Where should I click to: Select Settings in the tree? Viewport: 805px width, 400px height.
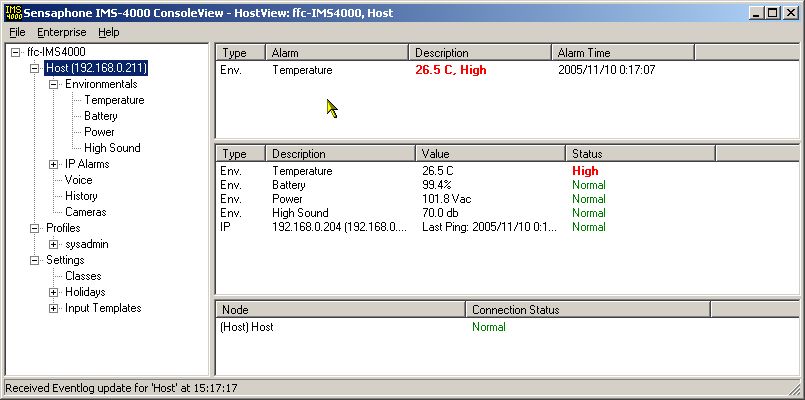point(65,260)
